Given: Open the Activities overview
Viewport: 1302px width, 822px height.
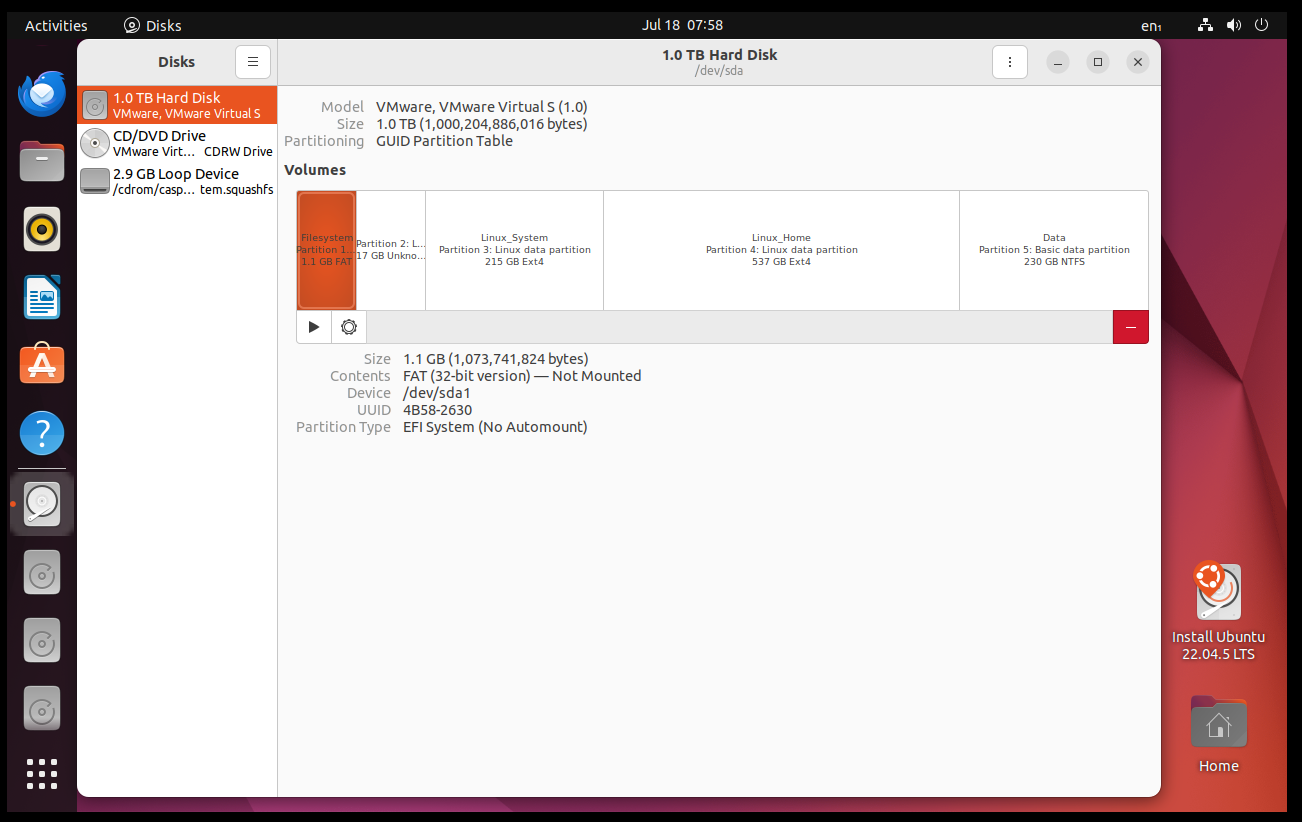Looking at the screenshot, I should point(55,25).
